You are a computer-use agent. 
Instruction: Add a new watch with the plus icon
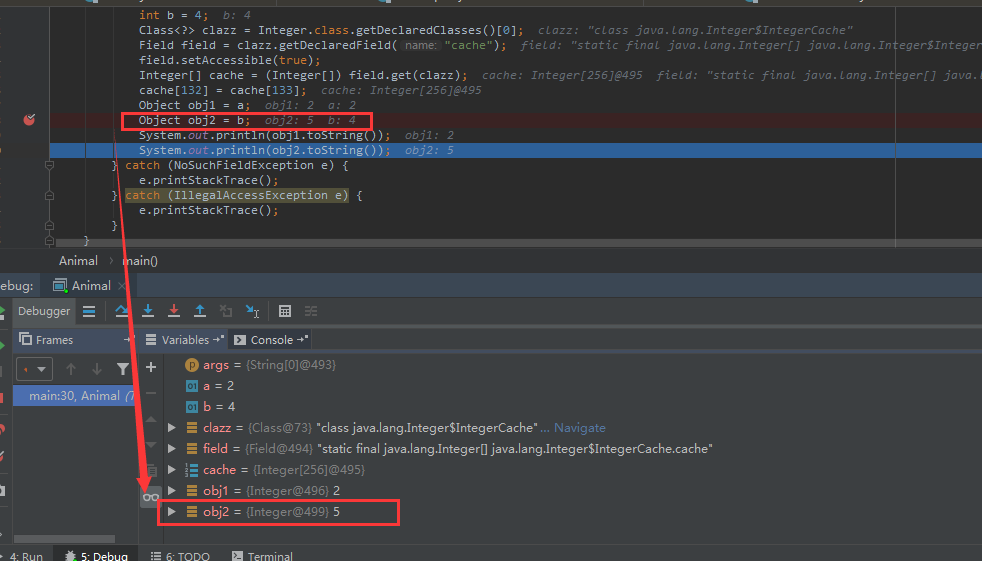click(151, 367)
